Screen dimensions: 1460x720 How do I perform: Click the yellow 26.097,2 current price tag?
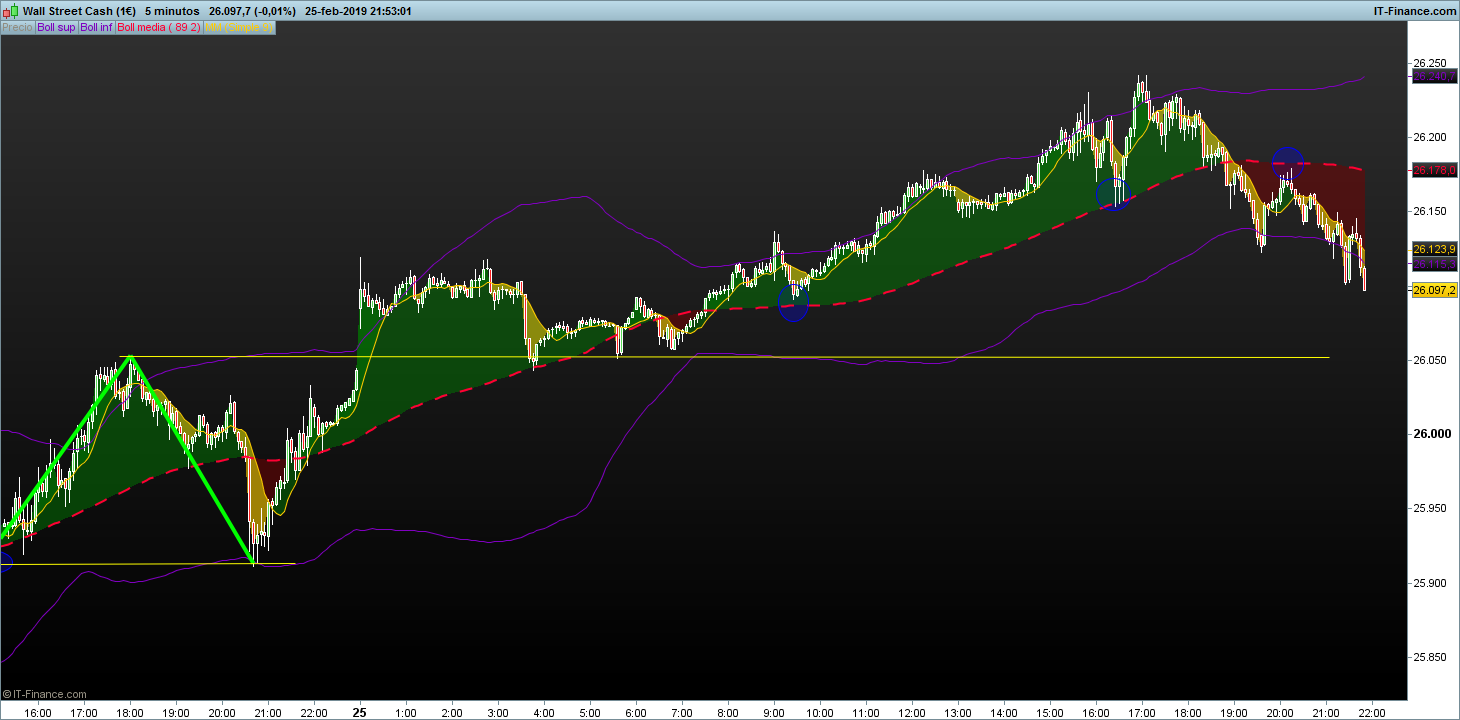[x=1433, y=289]
